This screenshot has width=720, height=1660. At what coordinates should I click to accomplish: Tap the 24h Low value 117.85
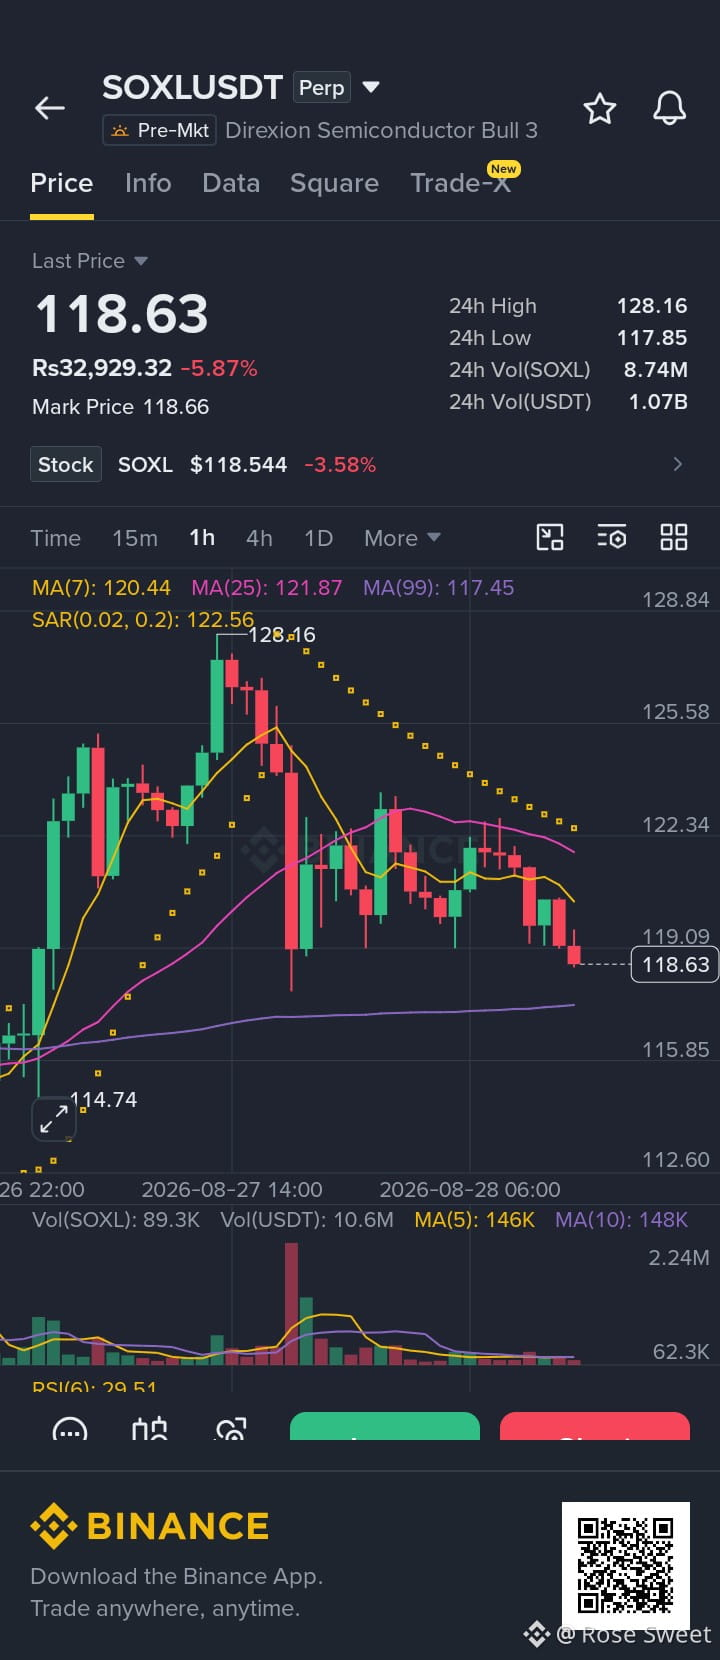(x=652, y=337)
